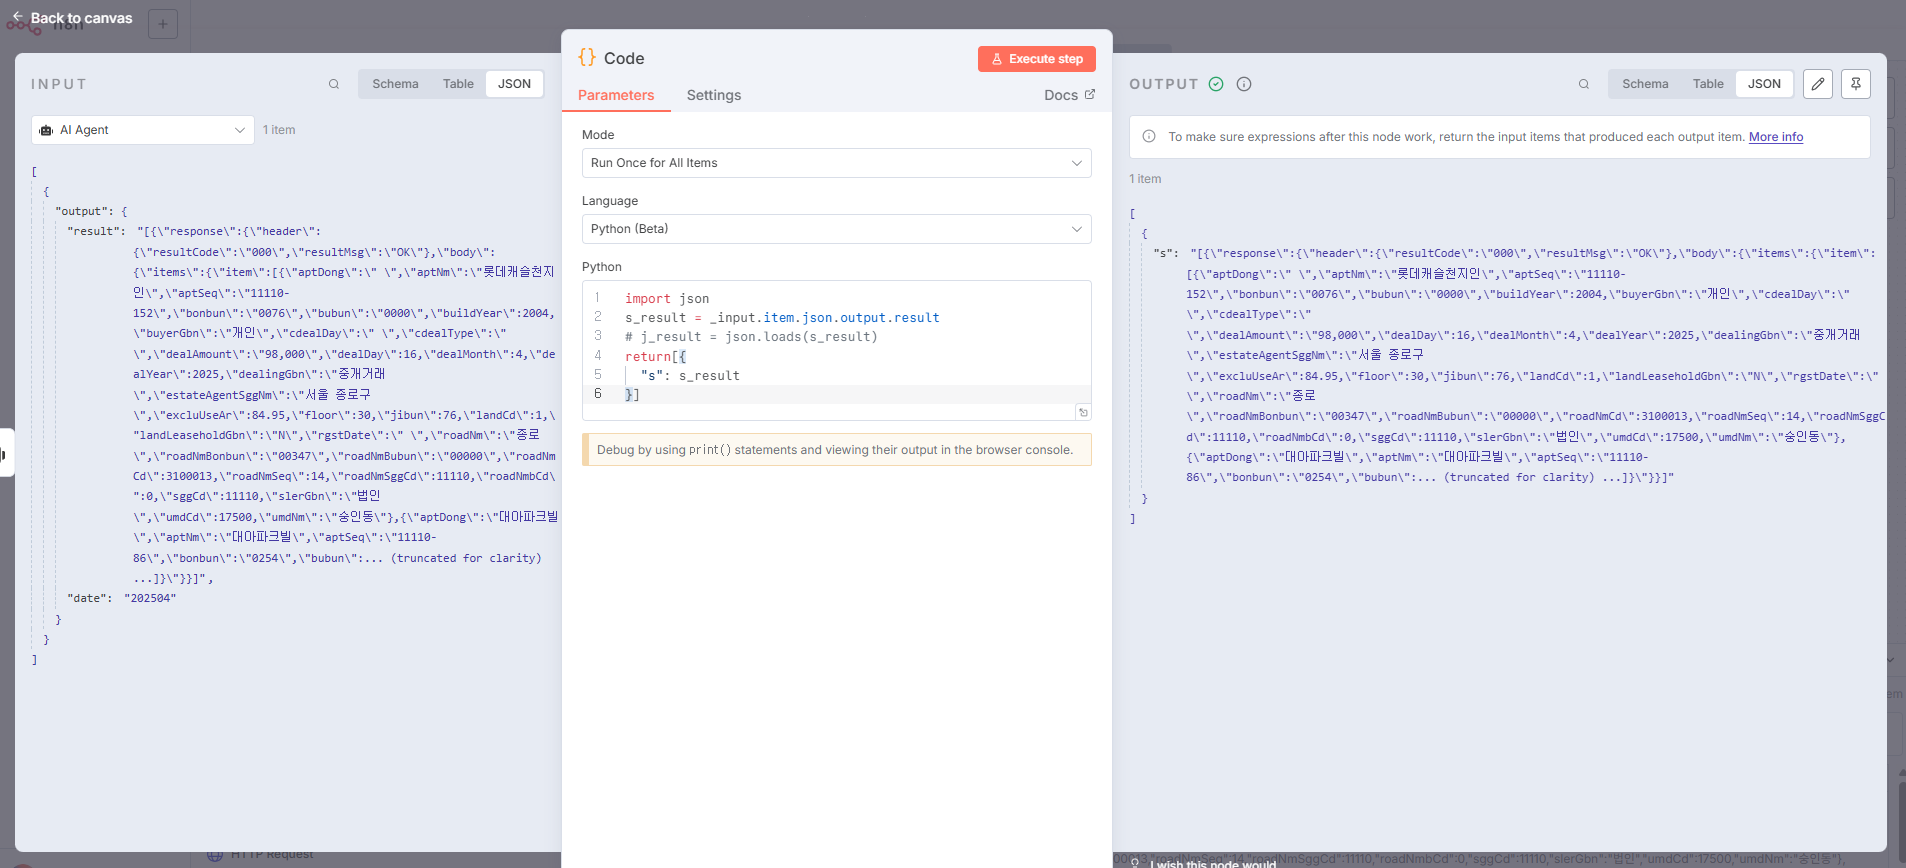Open the AI Agent node dropdown
This screenshot has height=868, width=1906.
point(143,130)
